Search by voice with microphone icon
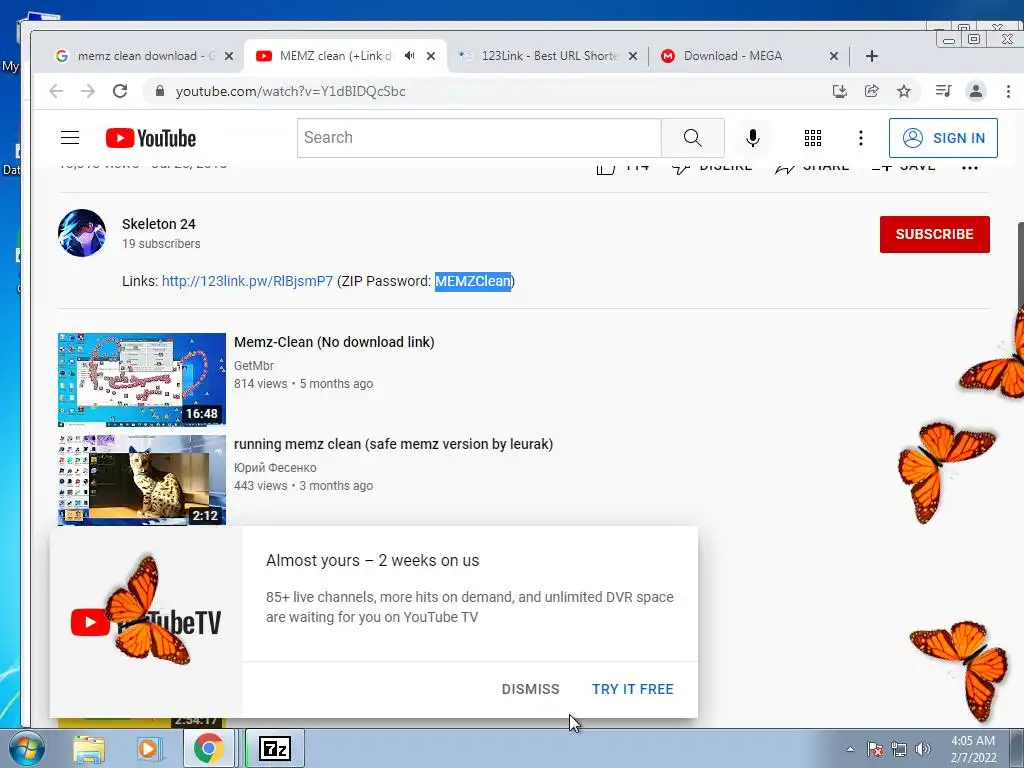This screenshot has height=768, width=1024. coord(753,138)
